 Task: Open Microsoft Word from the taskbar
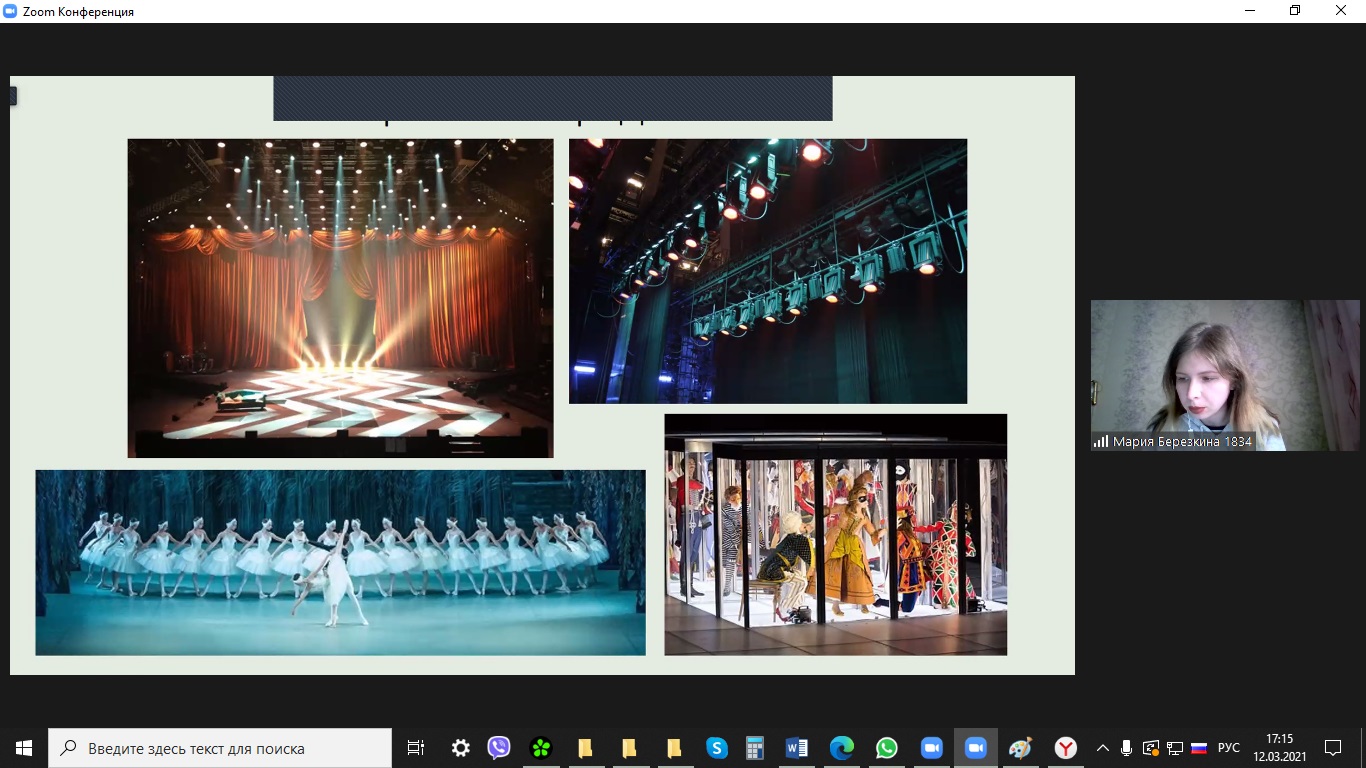tap(797, 748)
